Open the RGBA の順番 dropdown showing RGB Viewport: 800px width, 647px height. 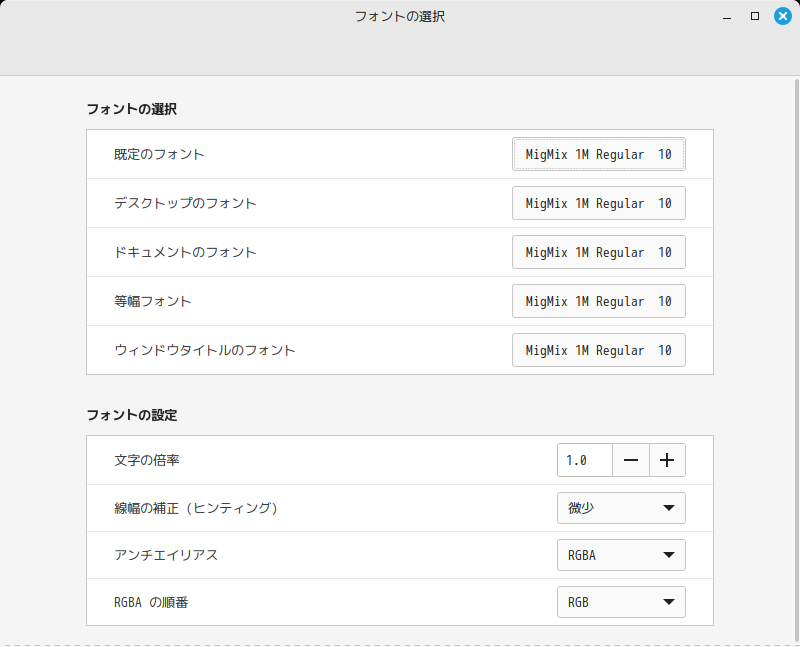pos(621,602)
